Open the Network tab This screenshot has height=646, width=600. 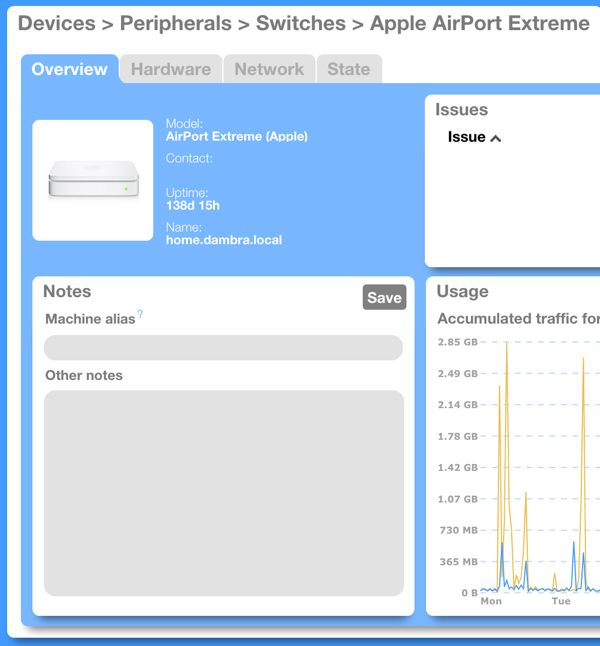(269, 69)
